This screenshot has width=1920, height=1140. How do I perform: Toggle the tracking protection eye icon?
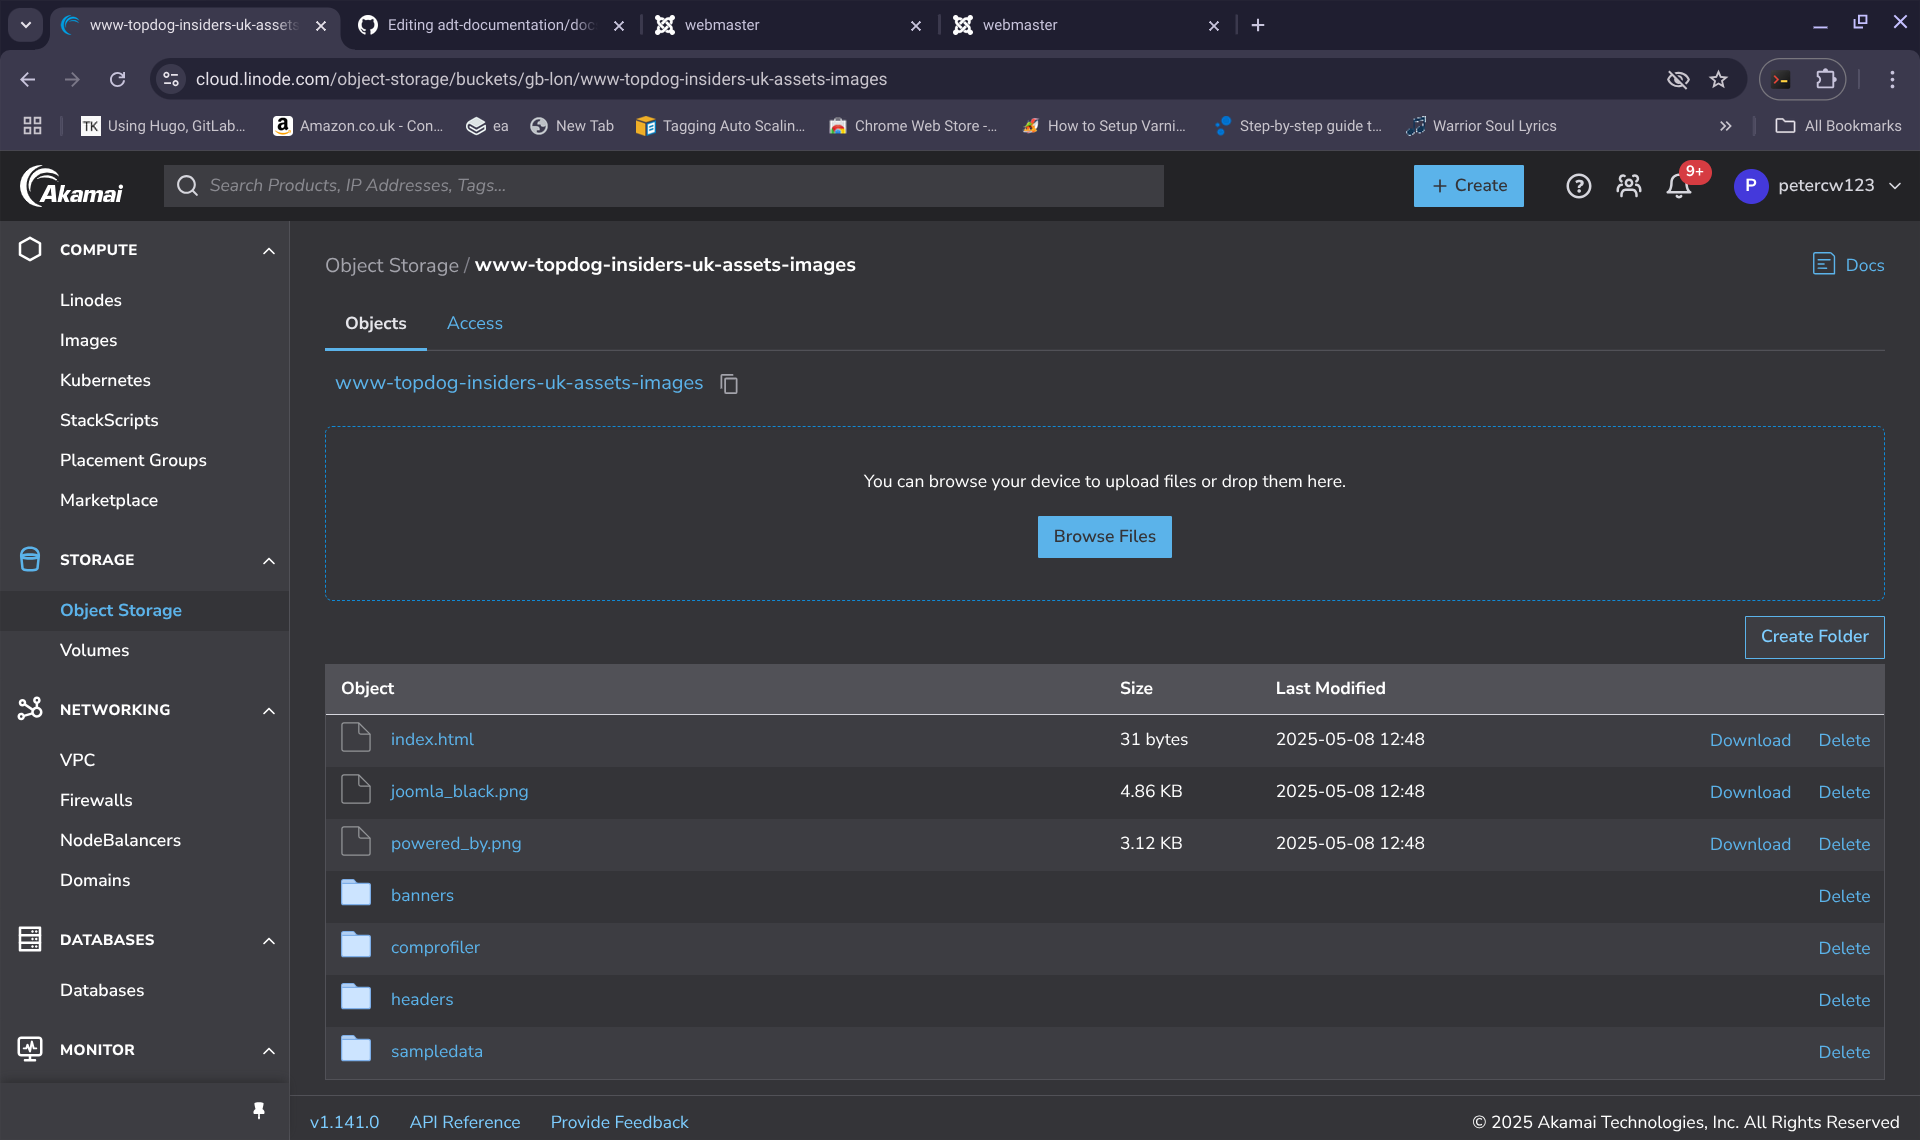coord(1678,80)
